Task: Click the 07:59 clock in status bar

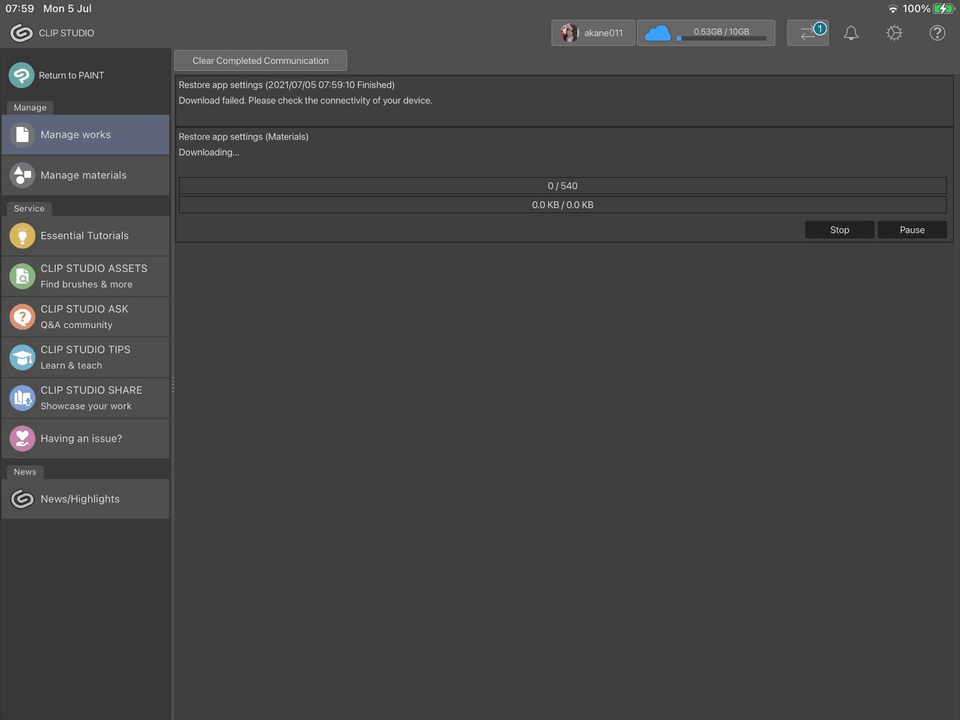Action: (x=20, y=9)
